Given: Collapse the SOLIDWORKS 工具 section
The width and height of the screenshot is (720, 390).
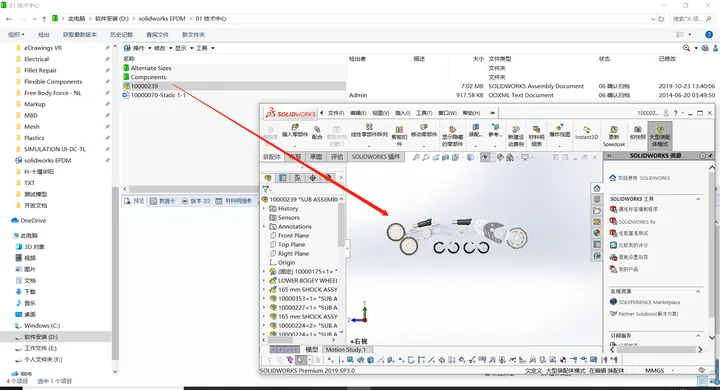Looking at the screenshot, I should (x=698, y=199).
